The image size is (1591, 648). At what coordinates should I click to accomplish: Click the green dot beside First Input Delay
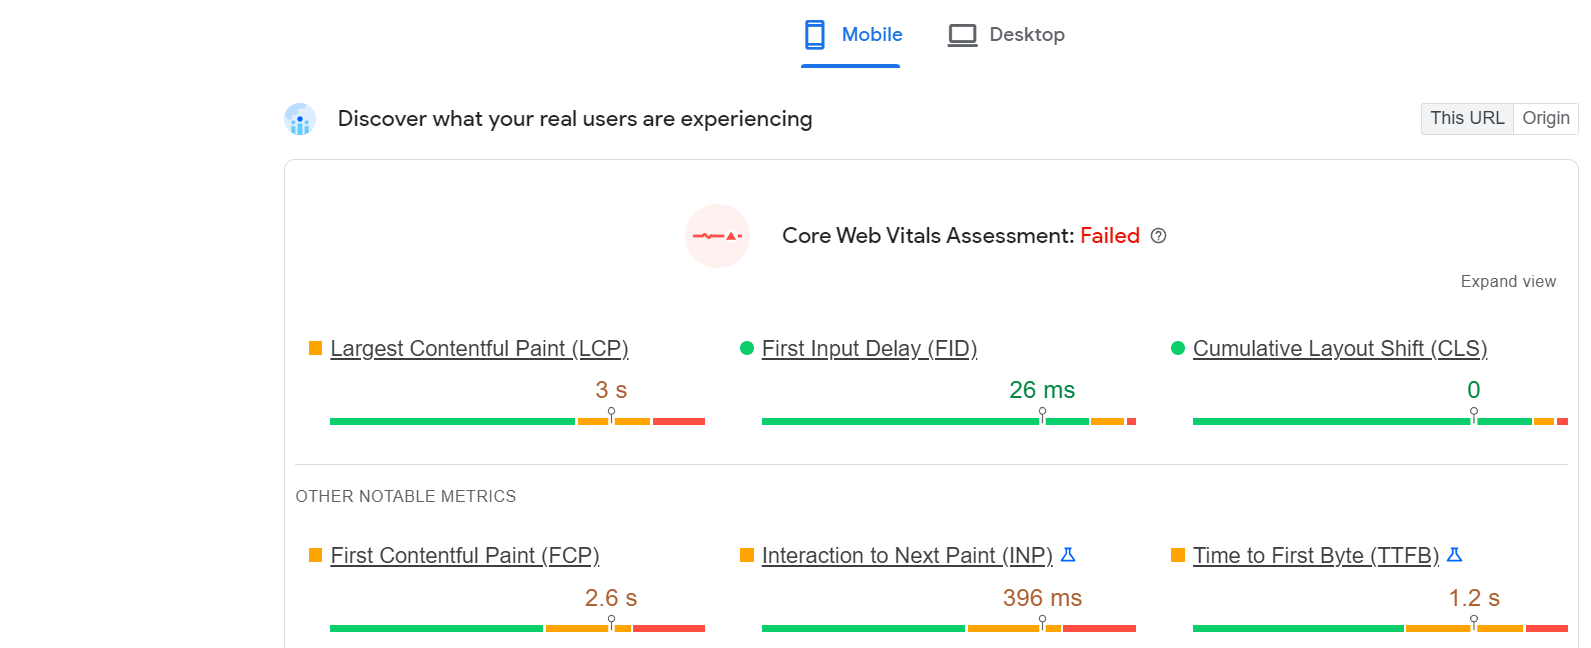point(746,348)
